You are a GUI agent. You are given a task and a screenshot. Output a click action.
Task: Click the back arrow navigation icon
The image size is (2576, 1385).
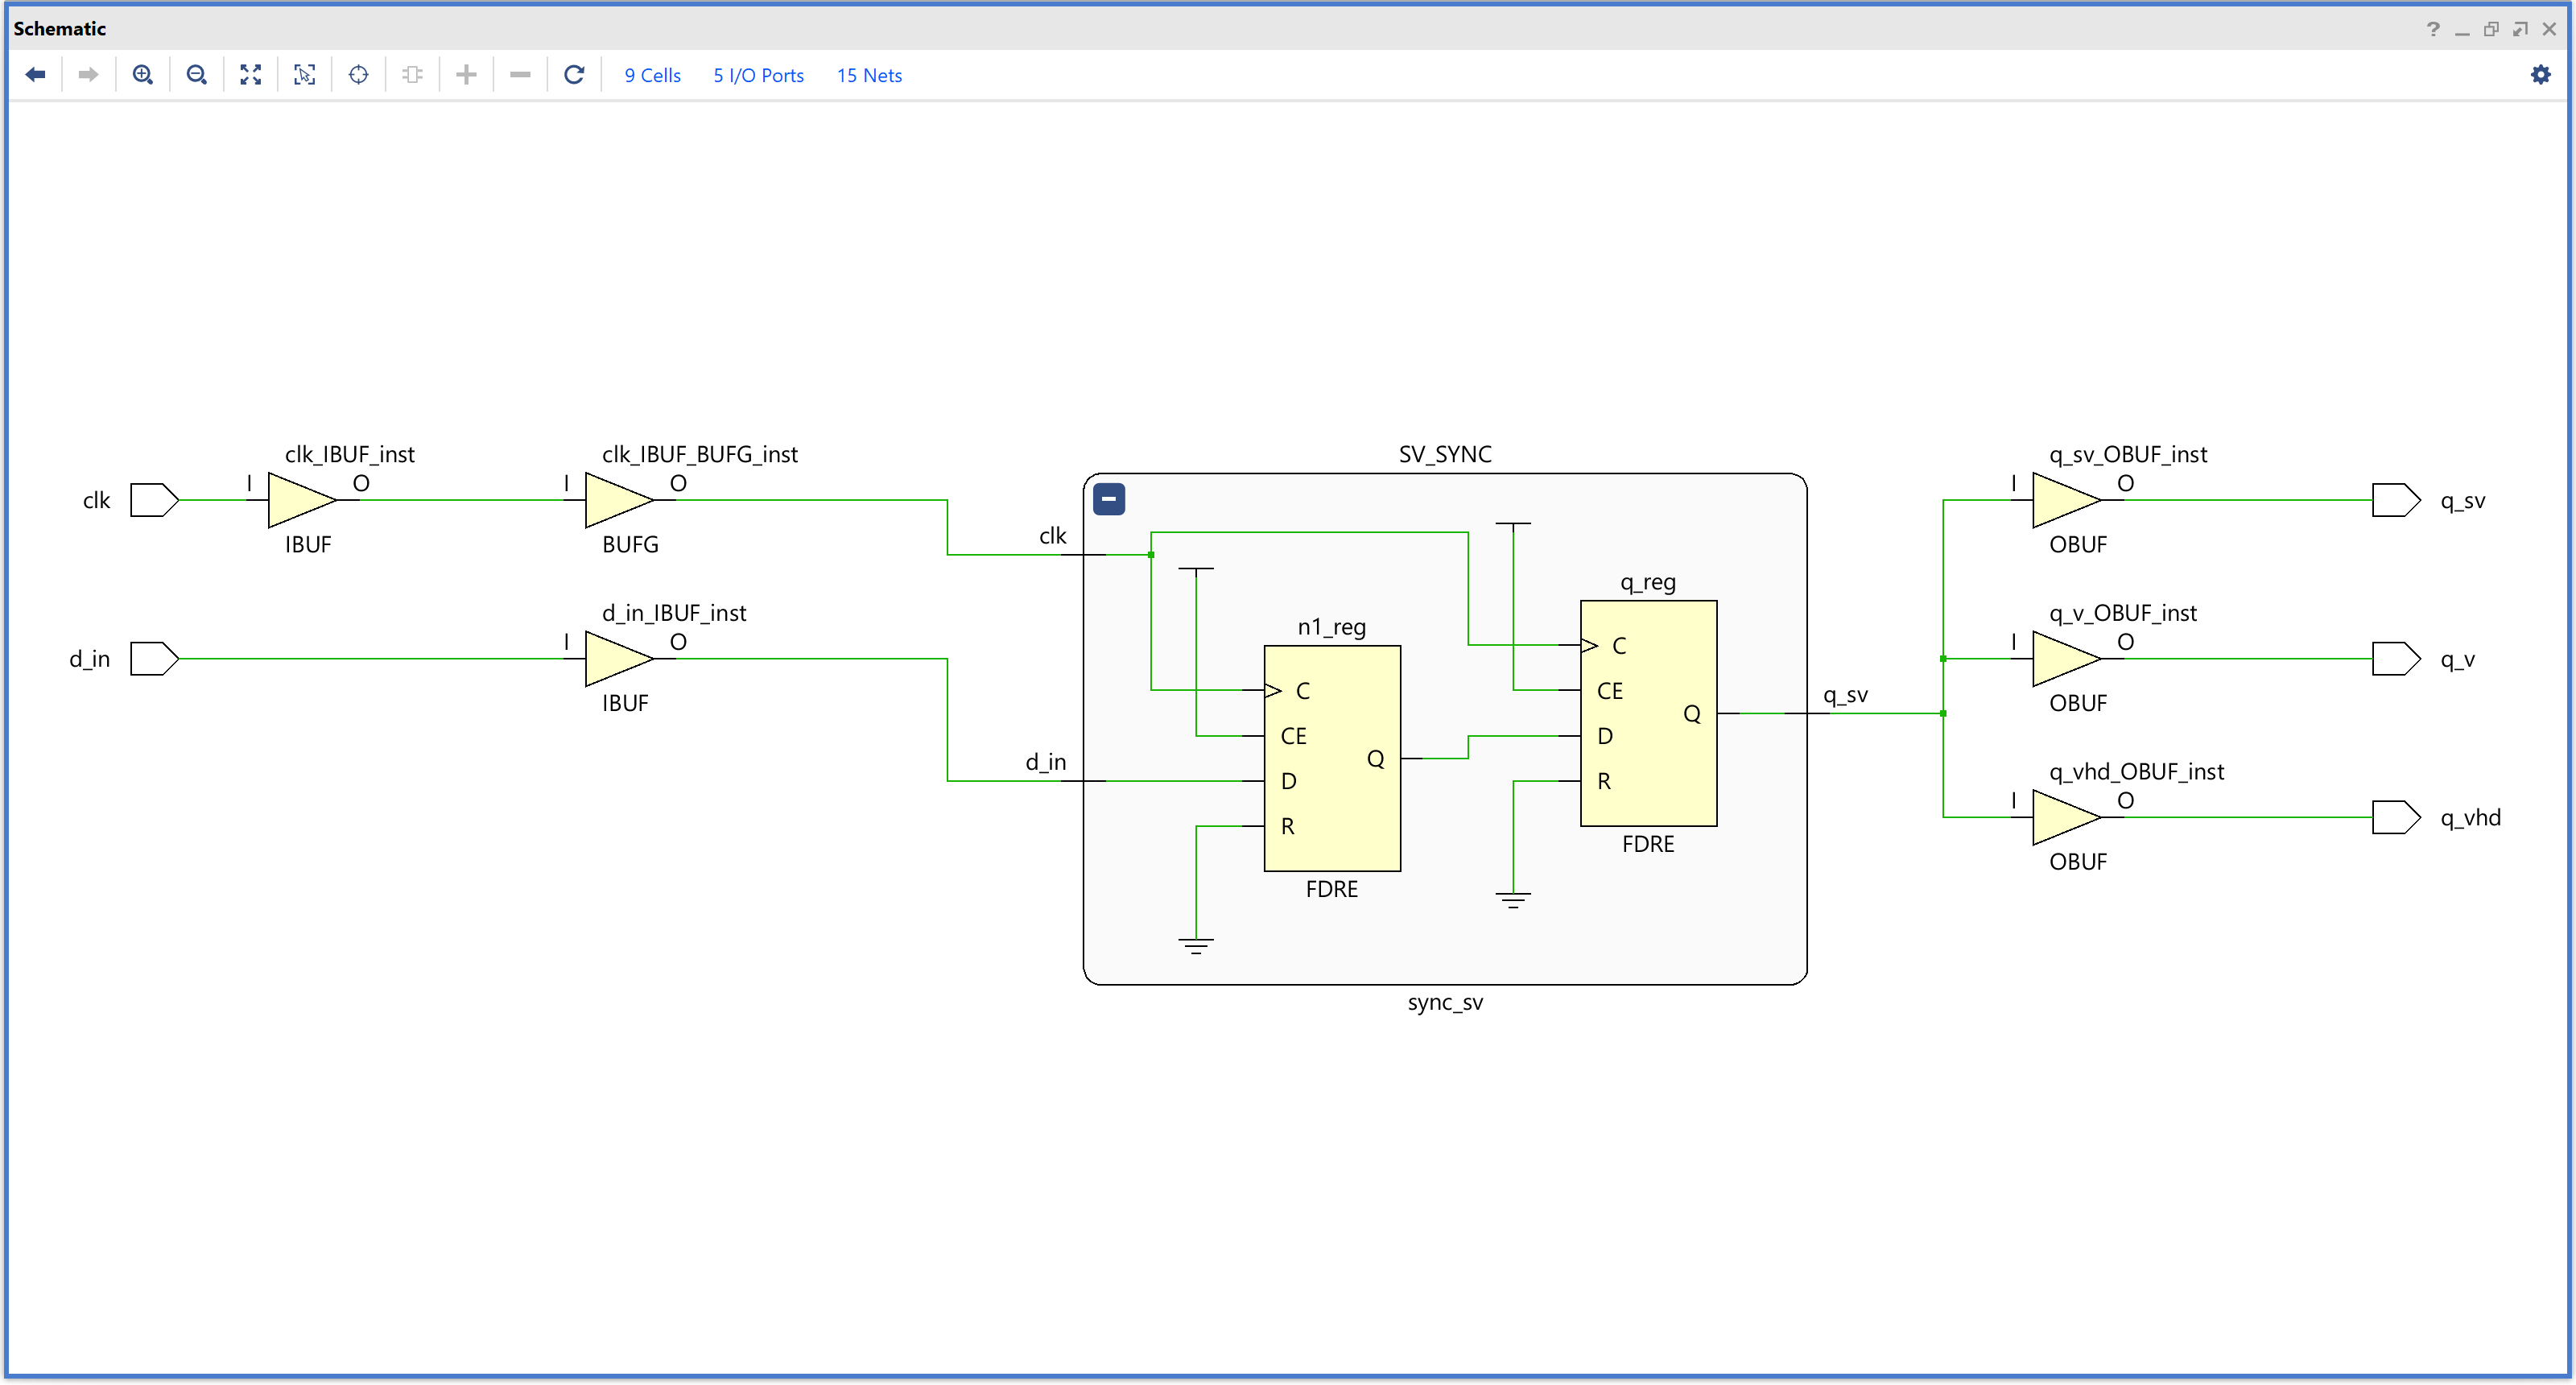[x=36, y=75]
